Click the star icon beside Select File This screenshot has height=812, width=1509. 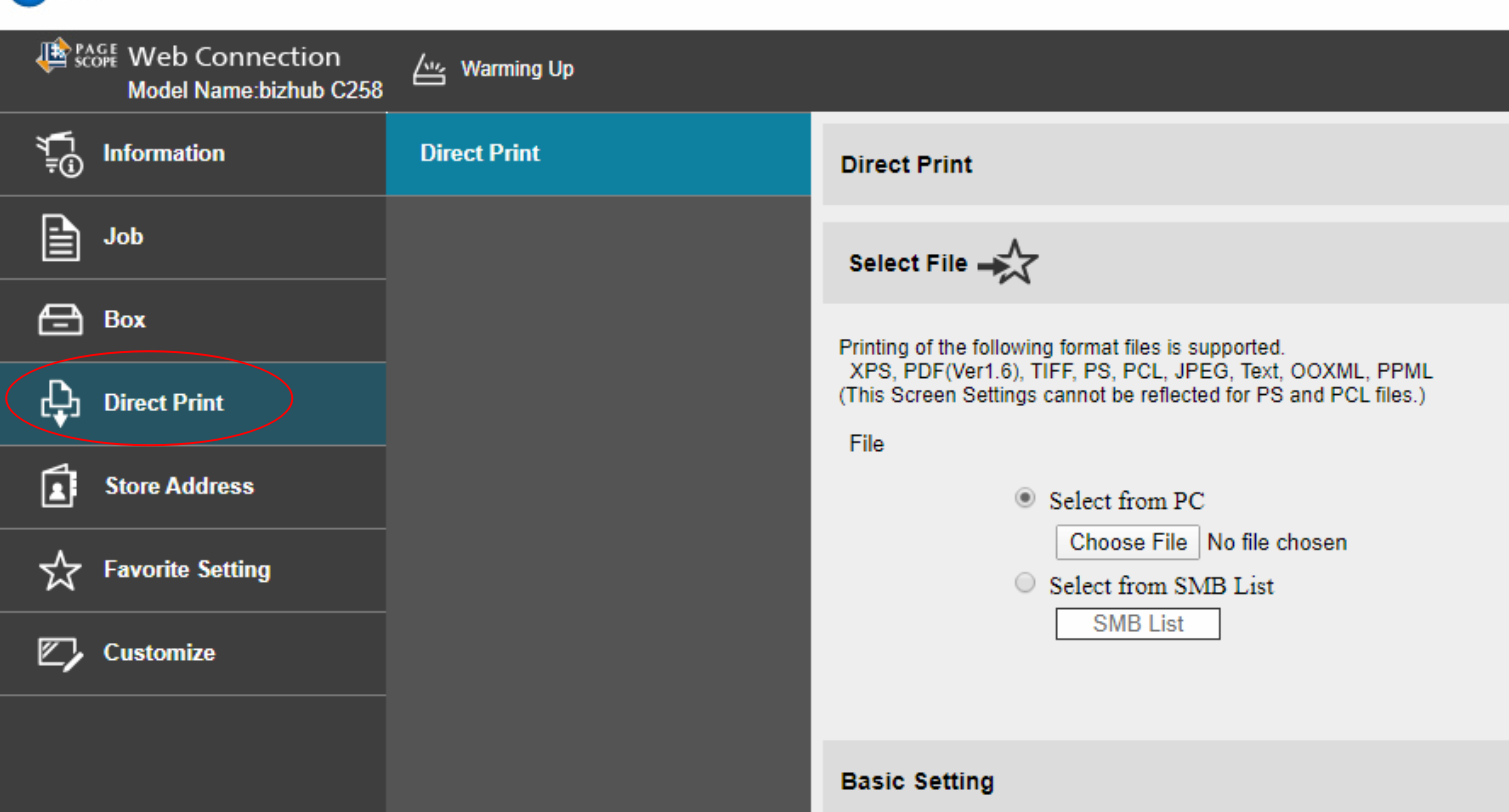1010,264
